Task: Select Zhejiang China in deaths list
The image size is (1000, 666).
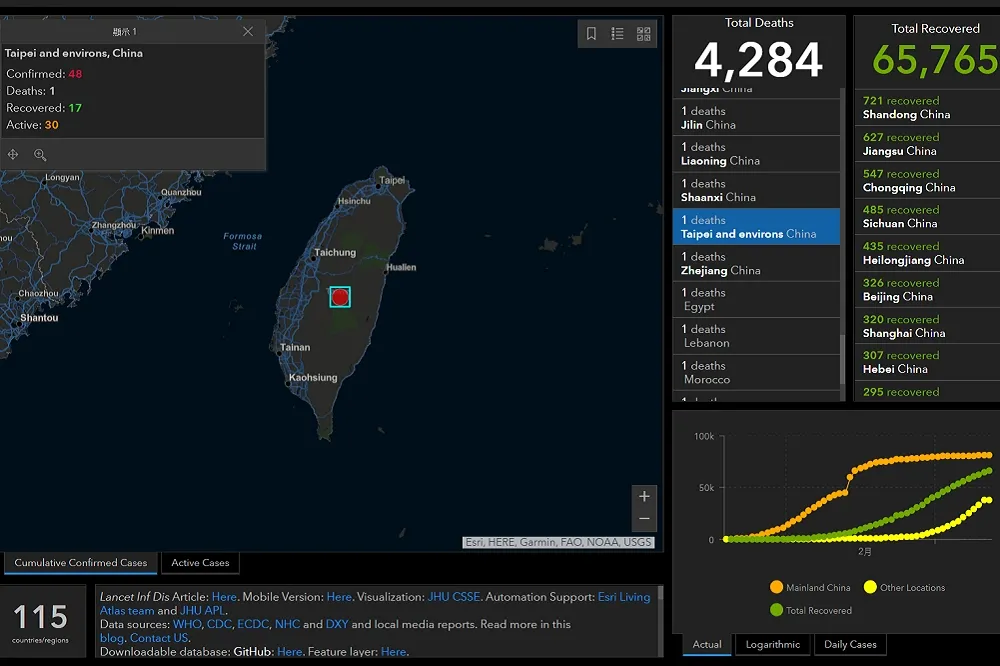Action: [756, 263]
